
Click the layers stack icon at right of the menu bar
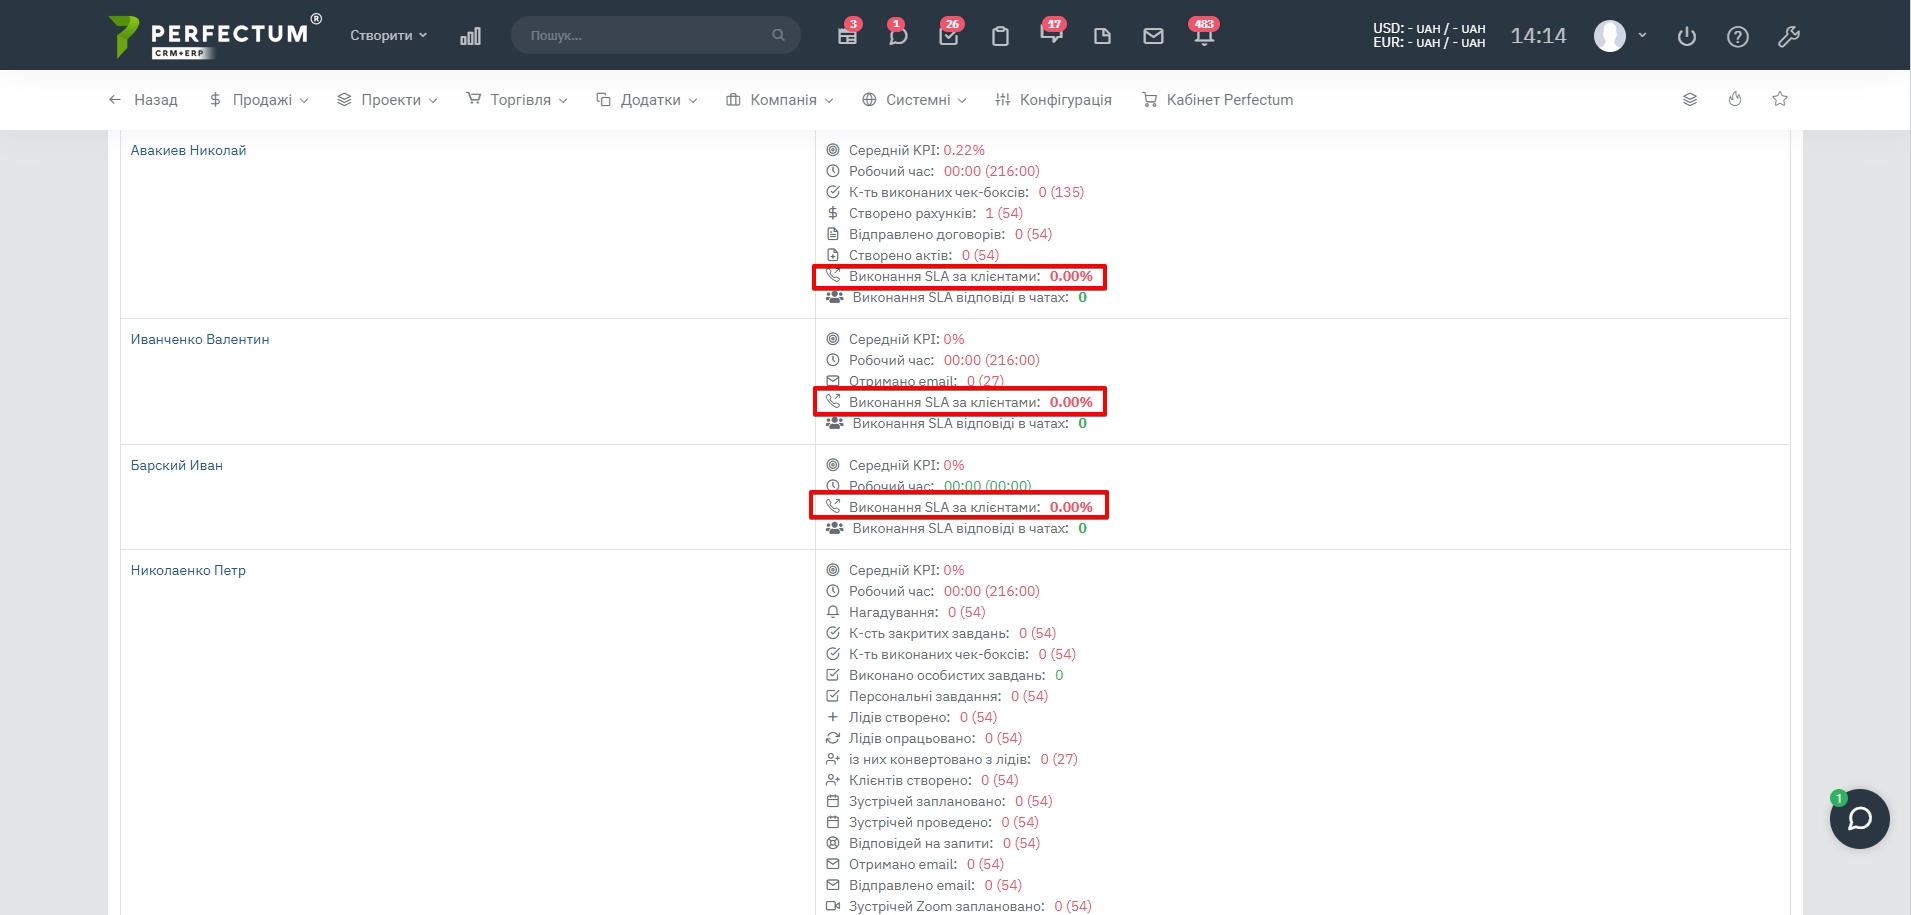(x=1690, y=99)
